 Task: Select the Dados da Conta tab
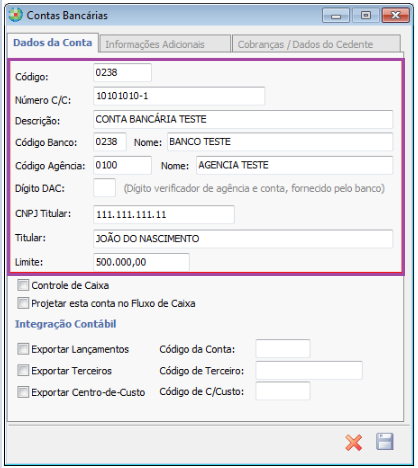(53, 43)
